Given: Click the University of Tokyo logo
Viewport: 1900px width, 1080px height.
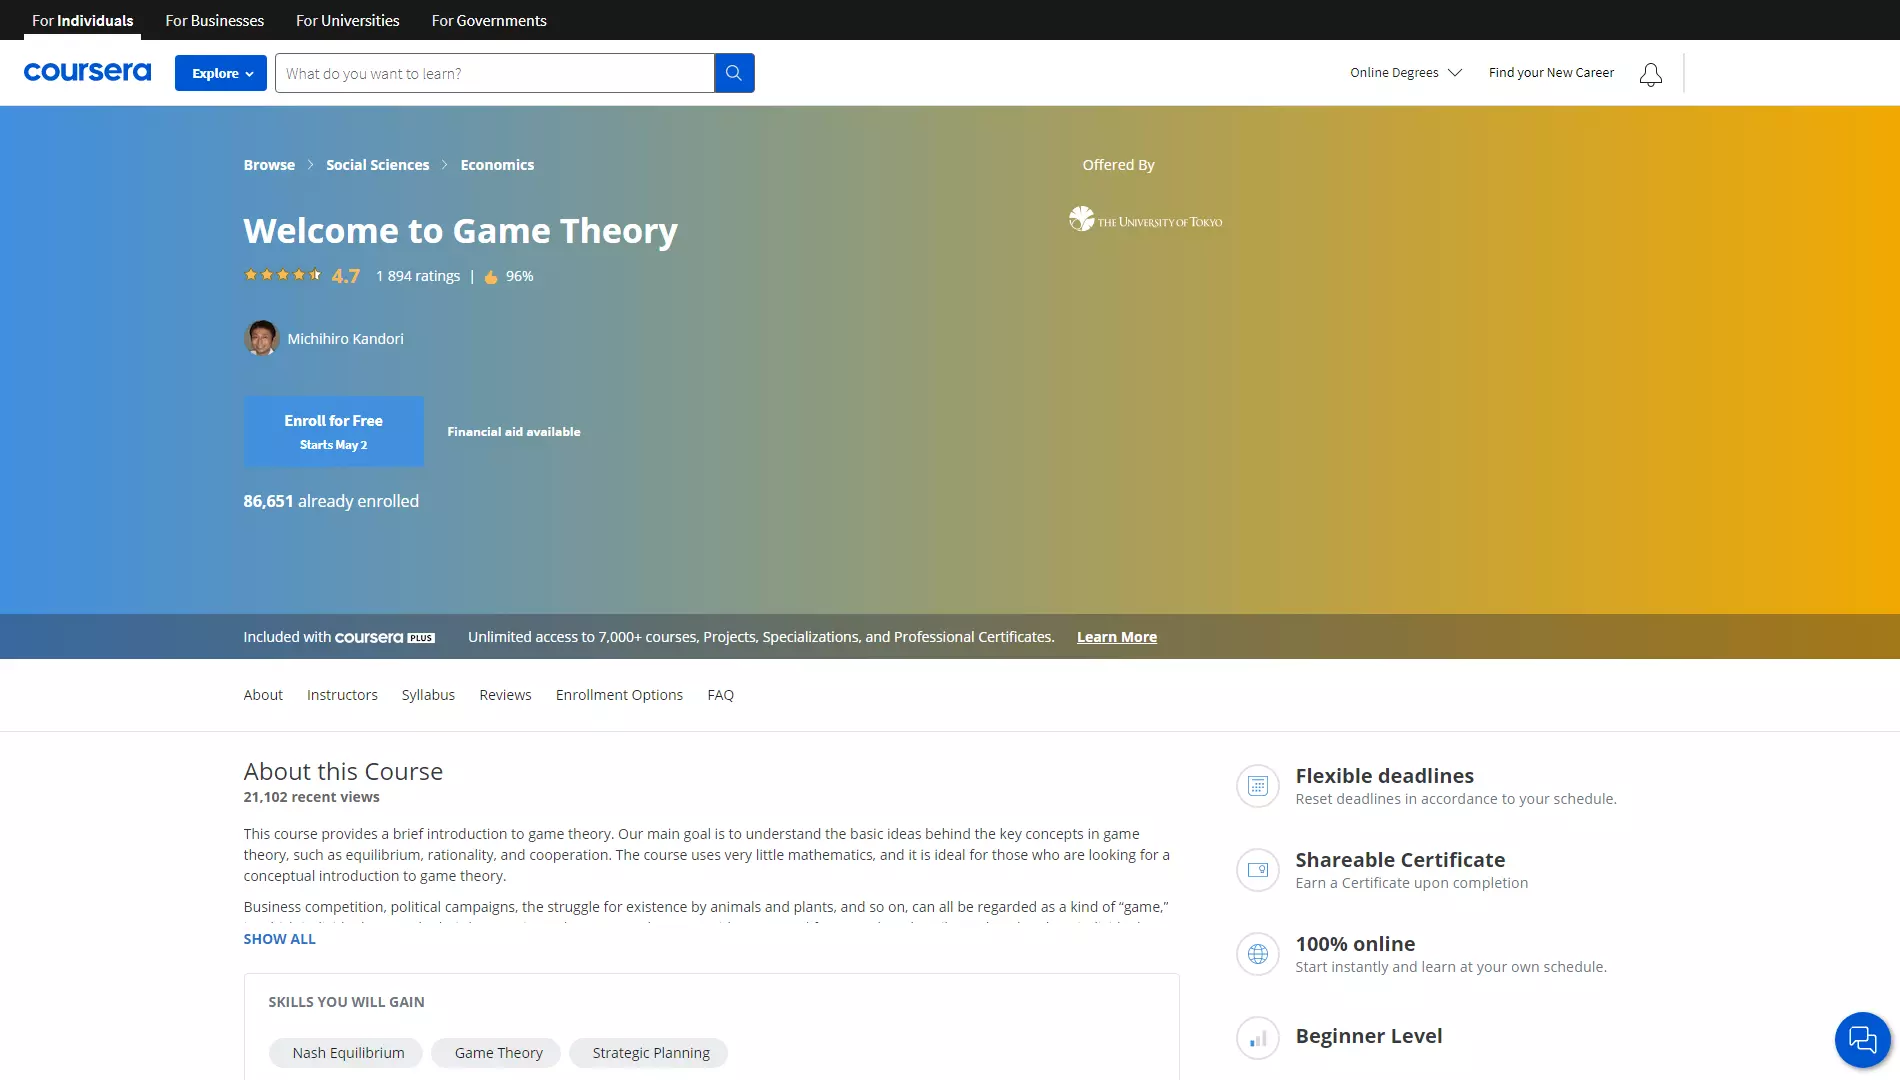Looking at the screenshot, I should point(1146,219).
